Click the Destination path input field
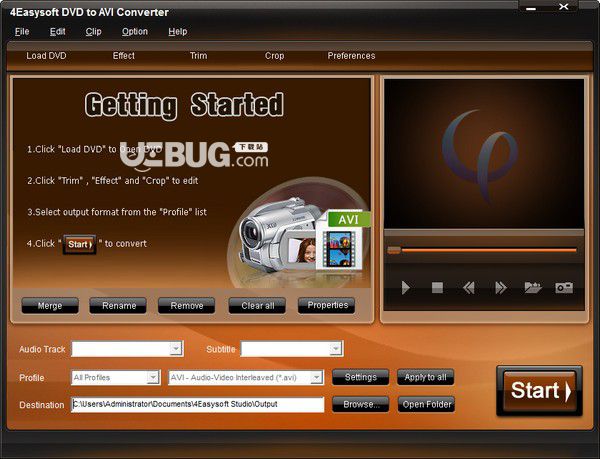This screenshot has height=459, width=600. [x=197, y=404]
